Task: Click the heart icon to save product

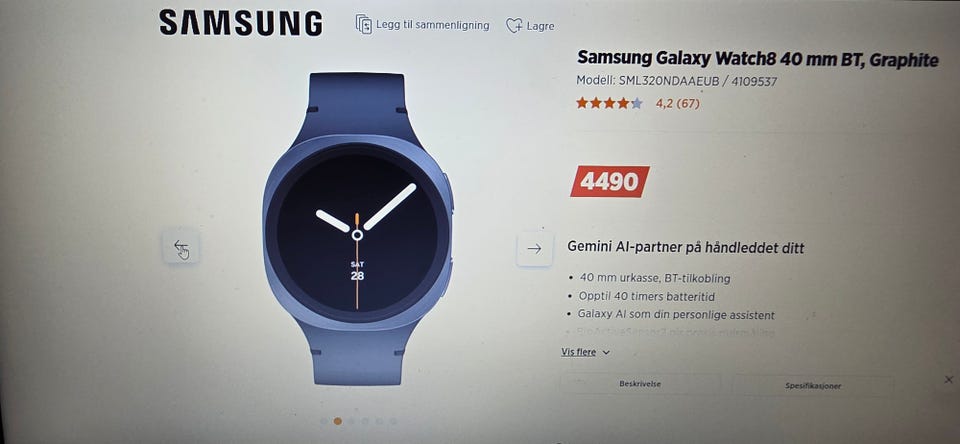Action: [x=514, y=26]
